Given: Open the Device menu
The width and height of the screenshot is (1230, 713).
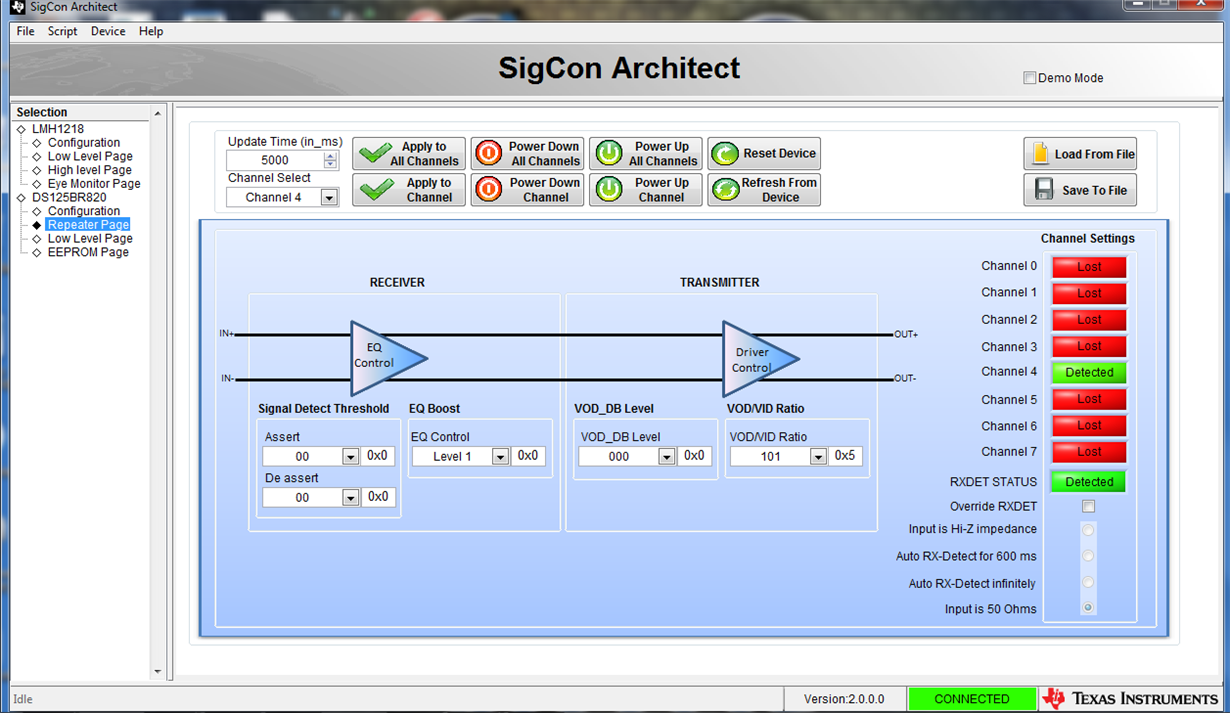Looking at the screenshot, I should (108, 31).
